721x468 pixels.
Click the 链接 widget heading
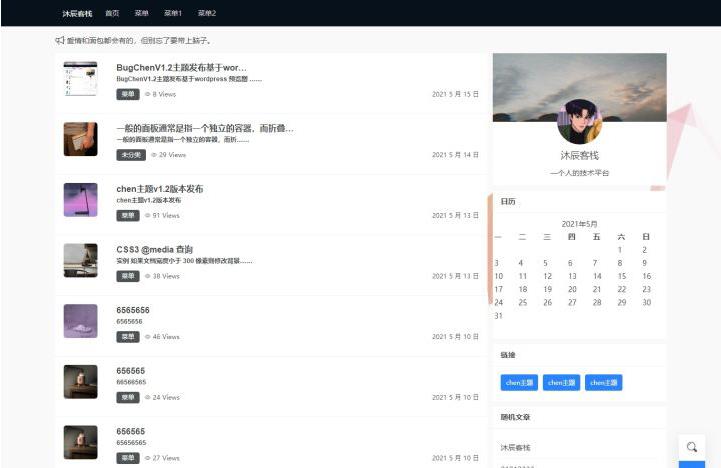click(508, 355)
